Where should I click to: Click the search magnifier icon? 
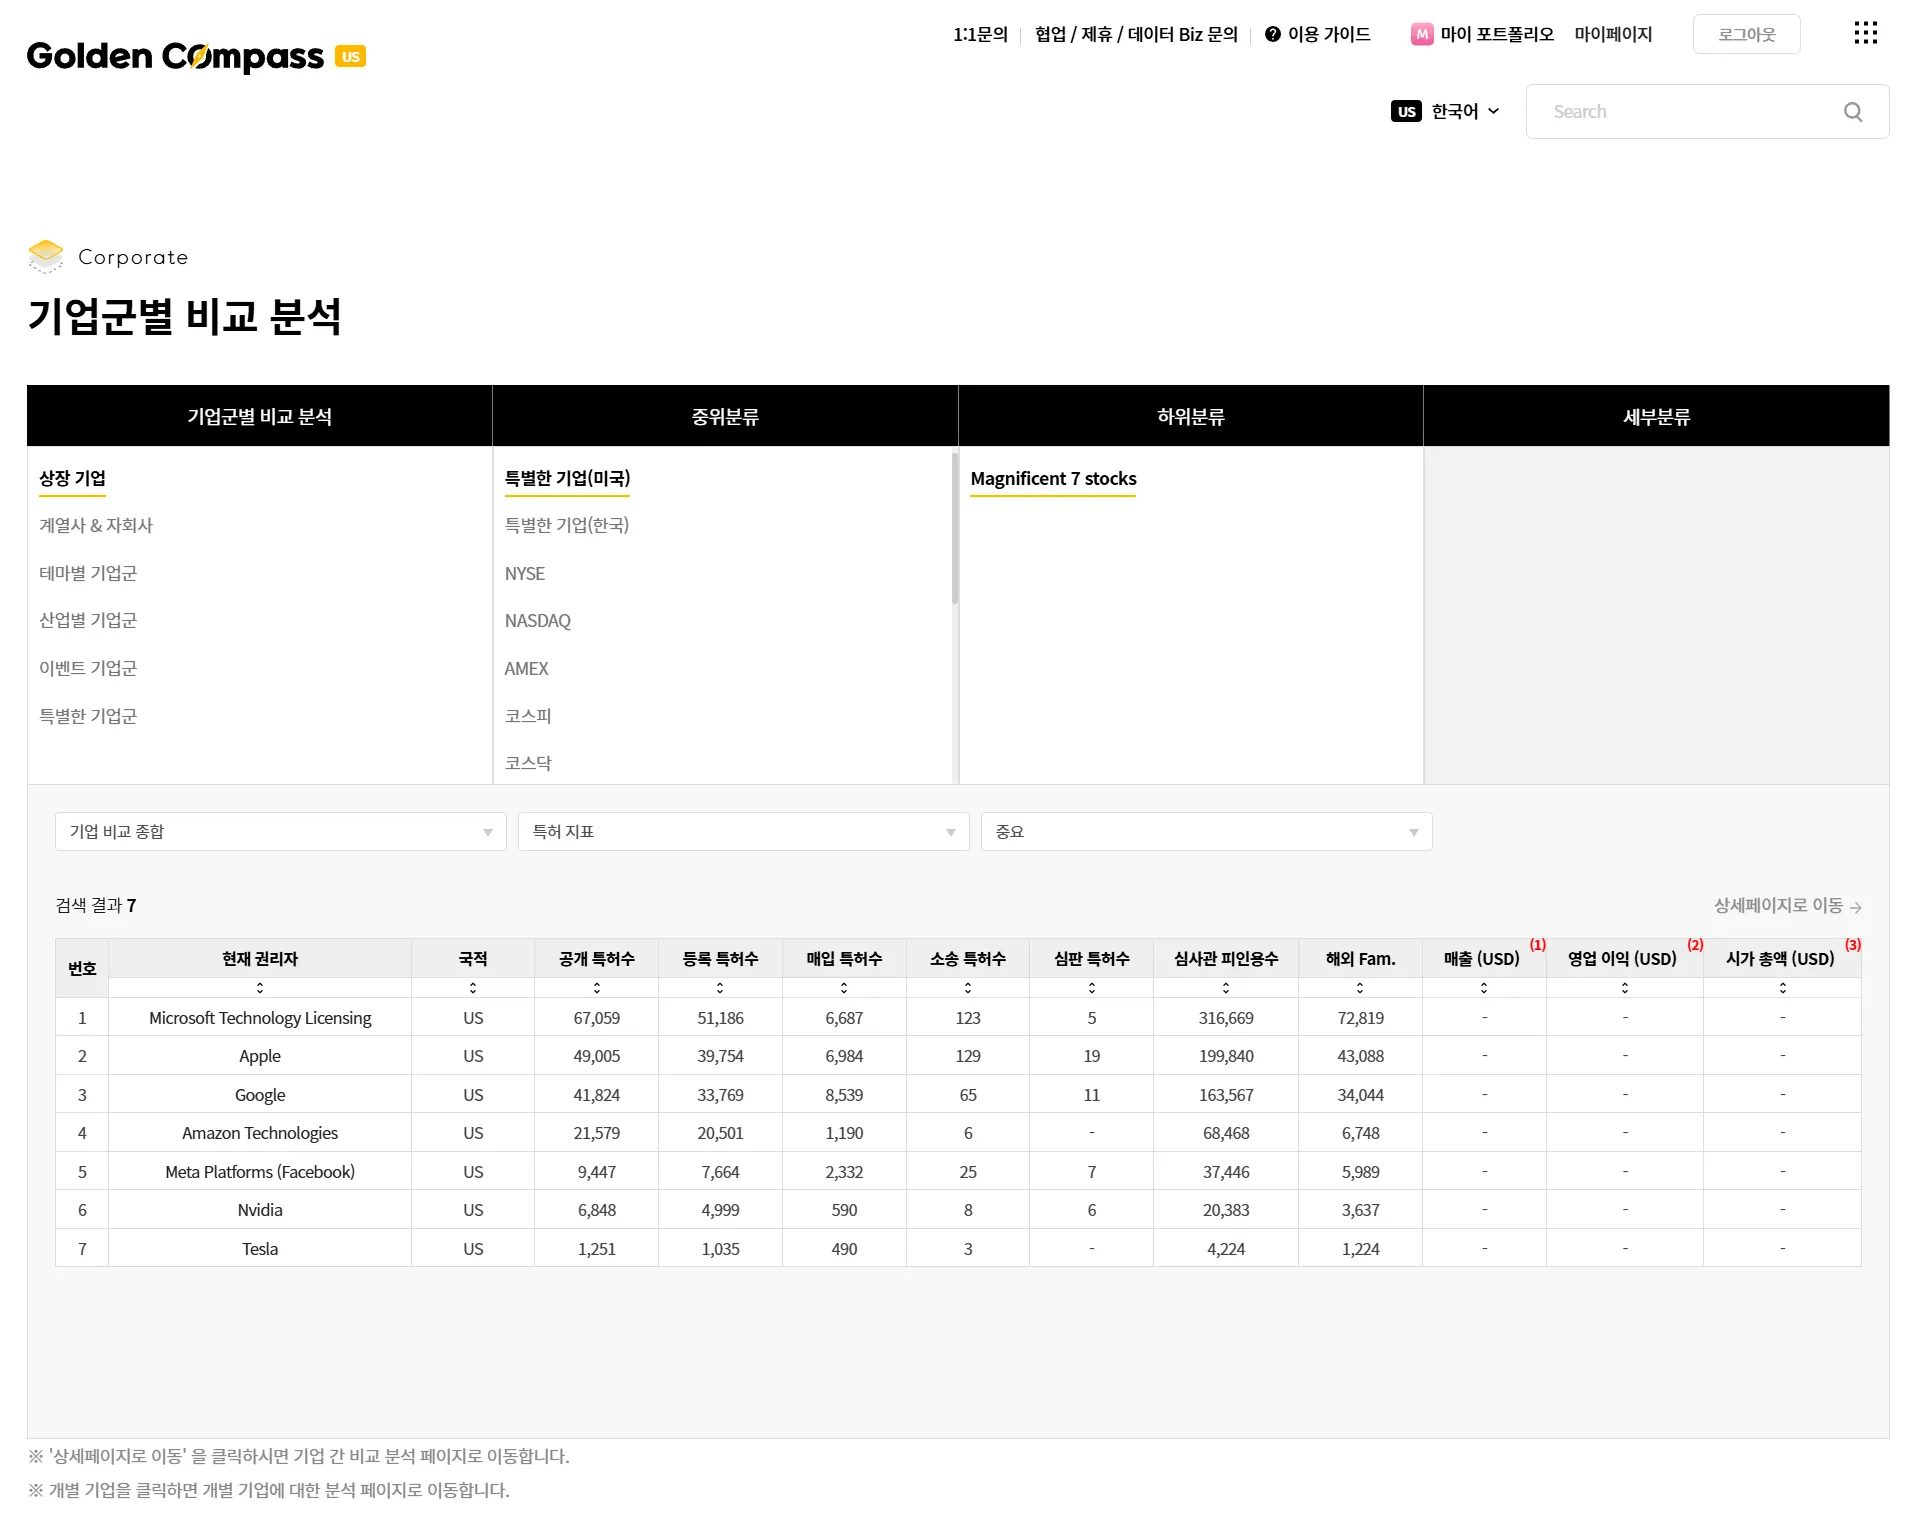1853,112
